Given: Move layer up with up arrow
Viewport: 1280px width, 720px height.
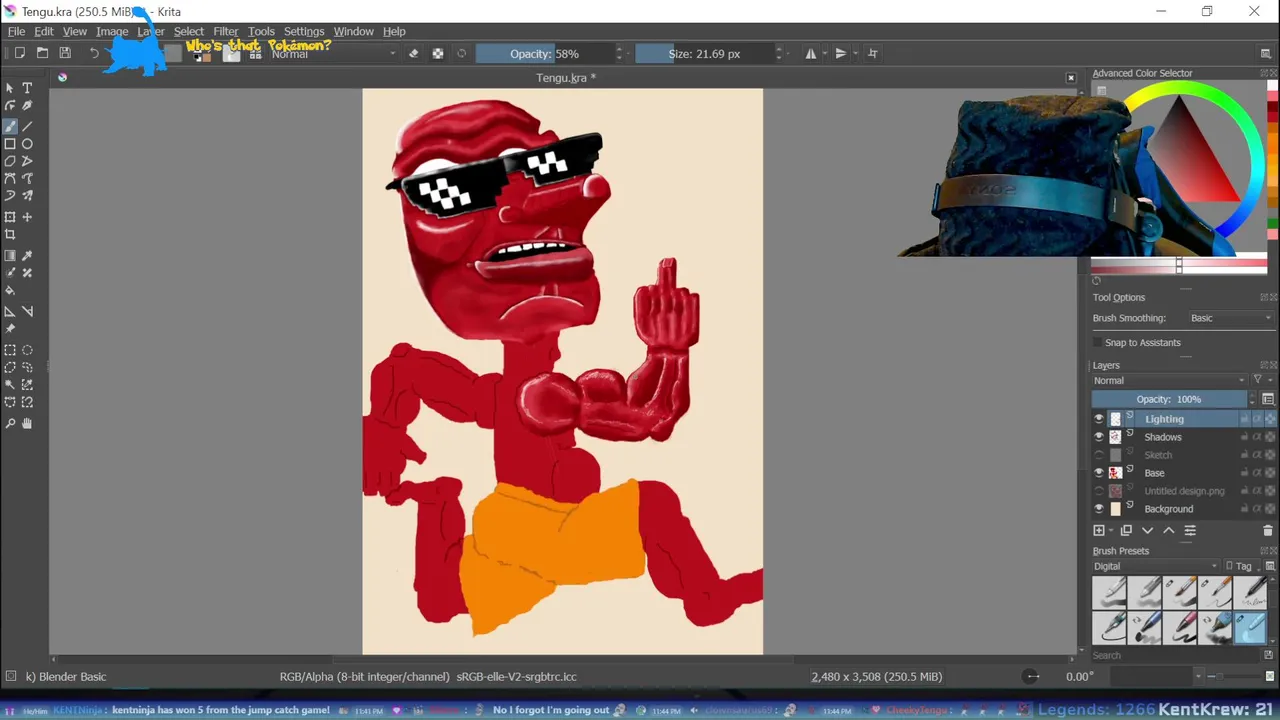Looking at the screenshot, I should [x=1168, y=531].
